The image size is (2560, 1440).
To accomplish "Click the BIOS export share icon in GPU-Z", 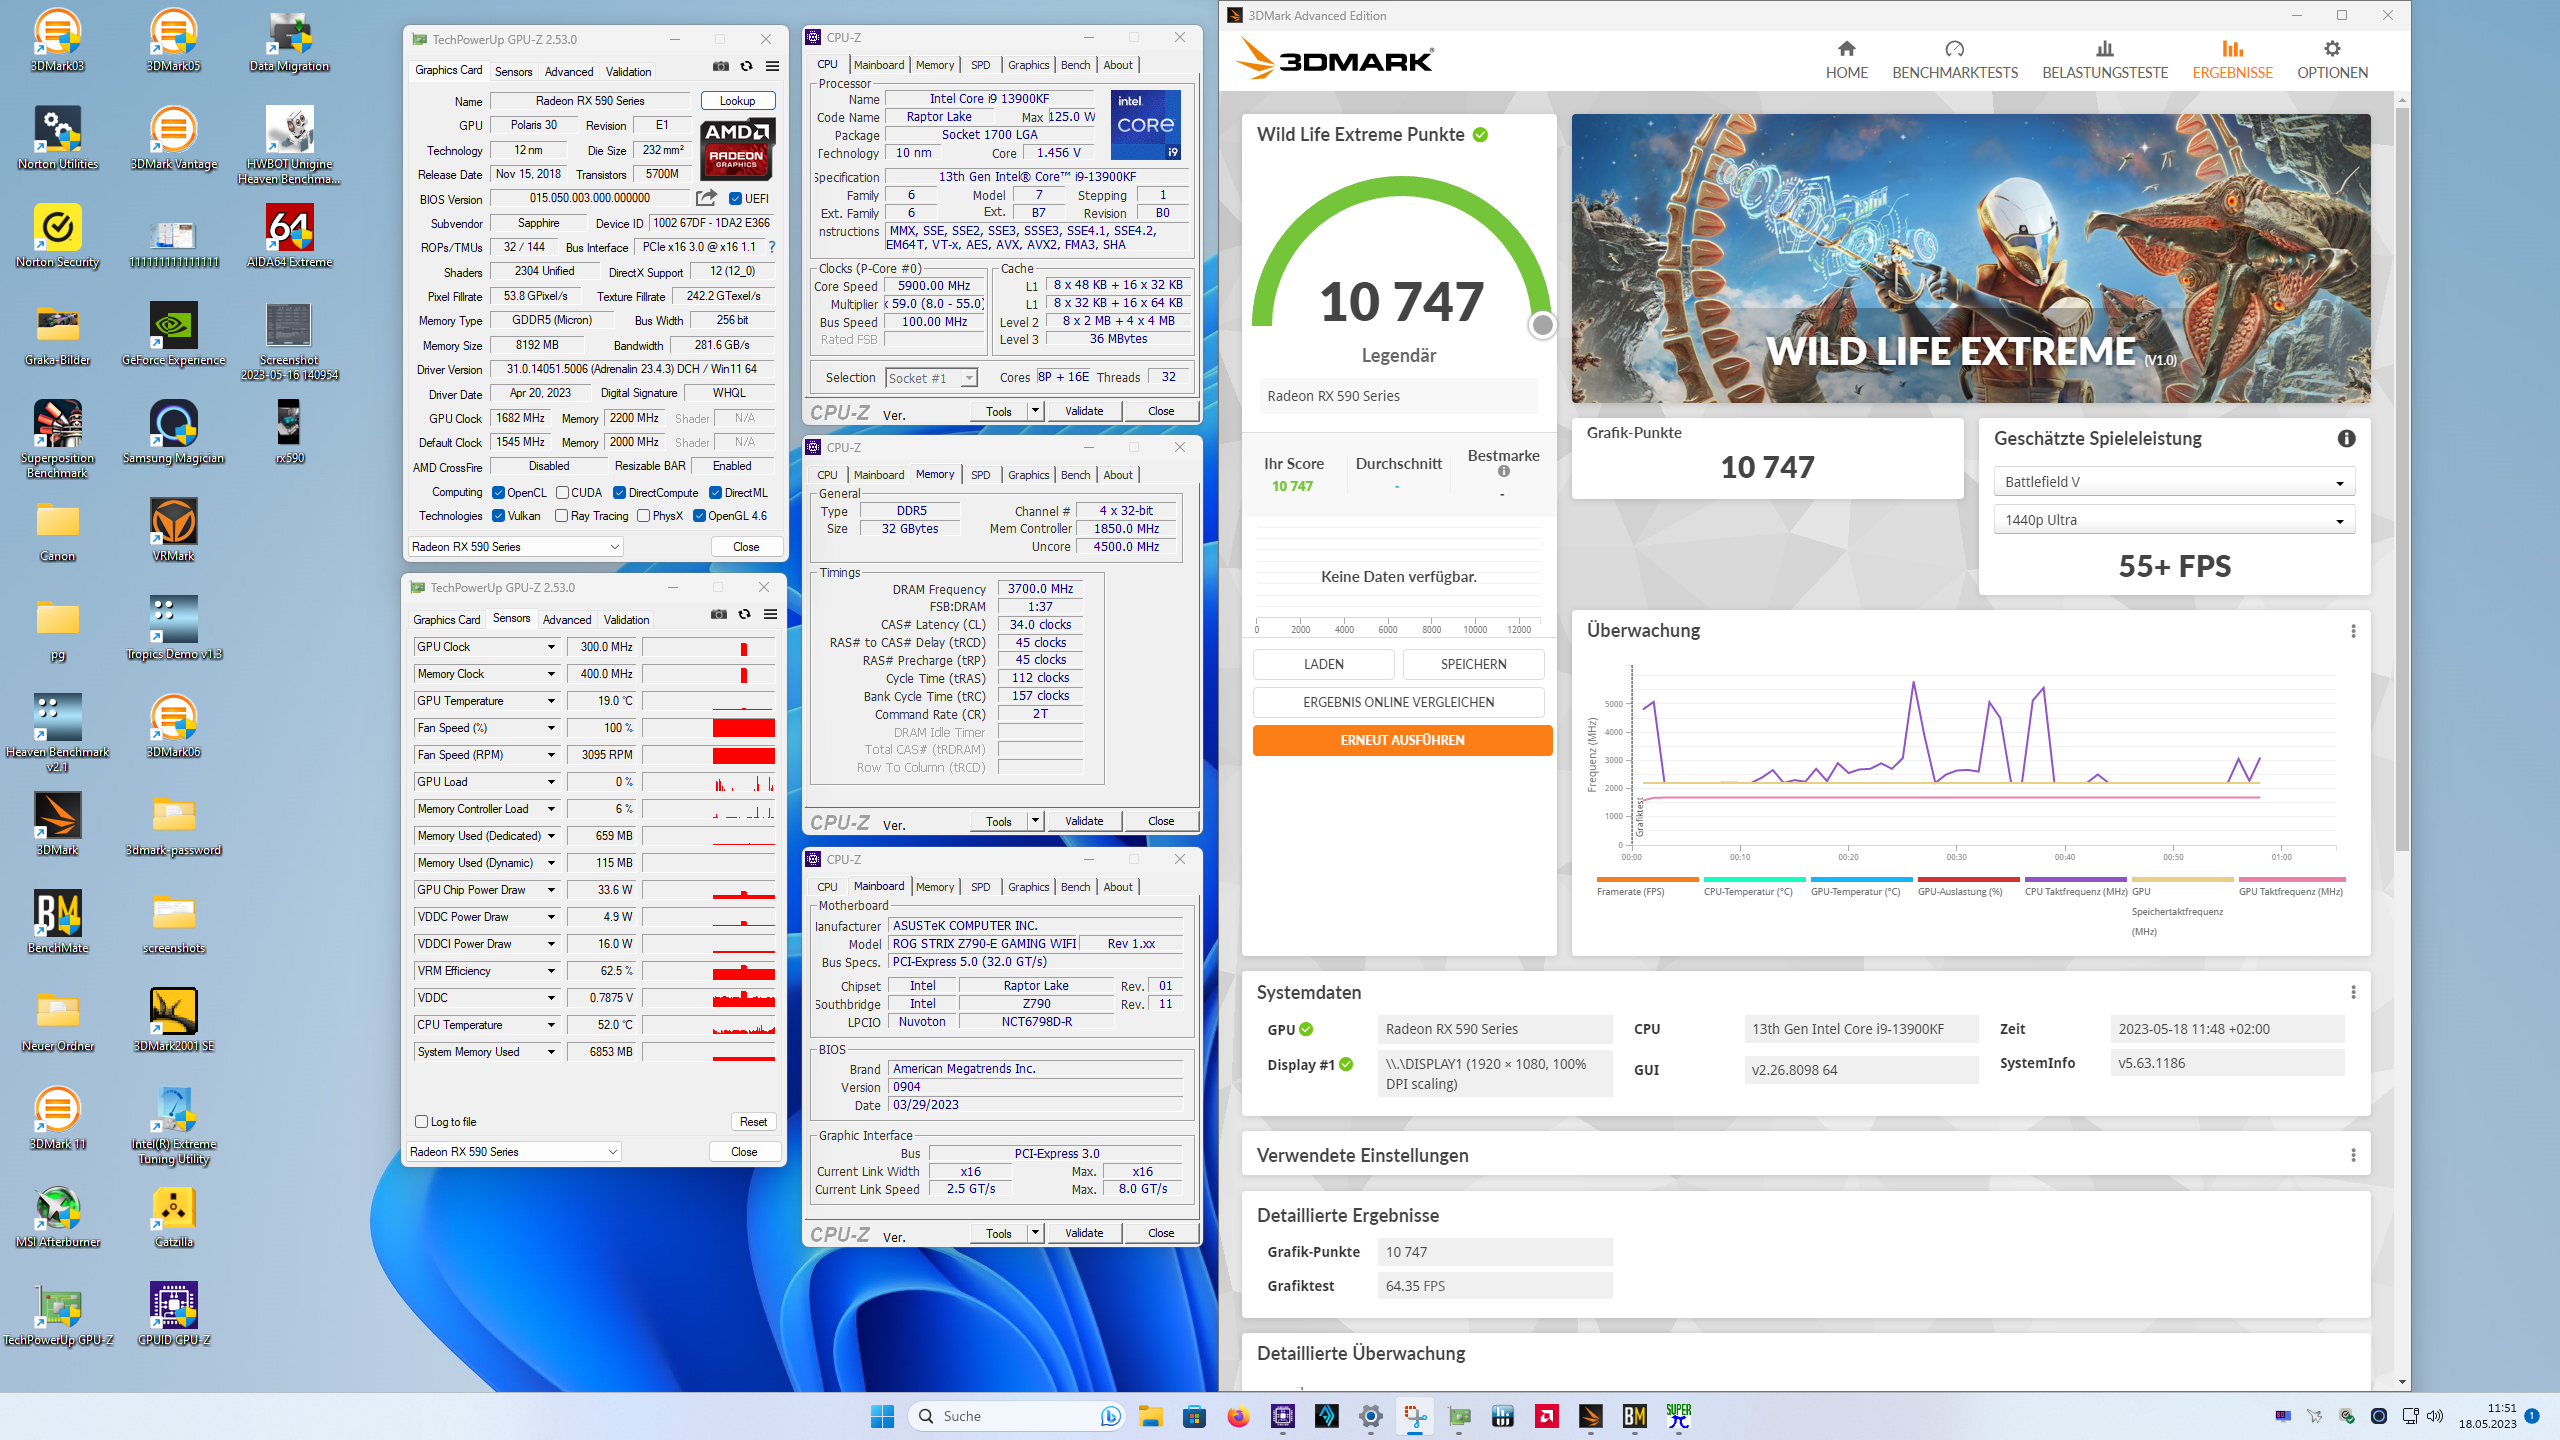I will (x=707, y=198).
